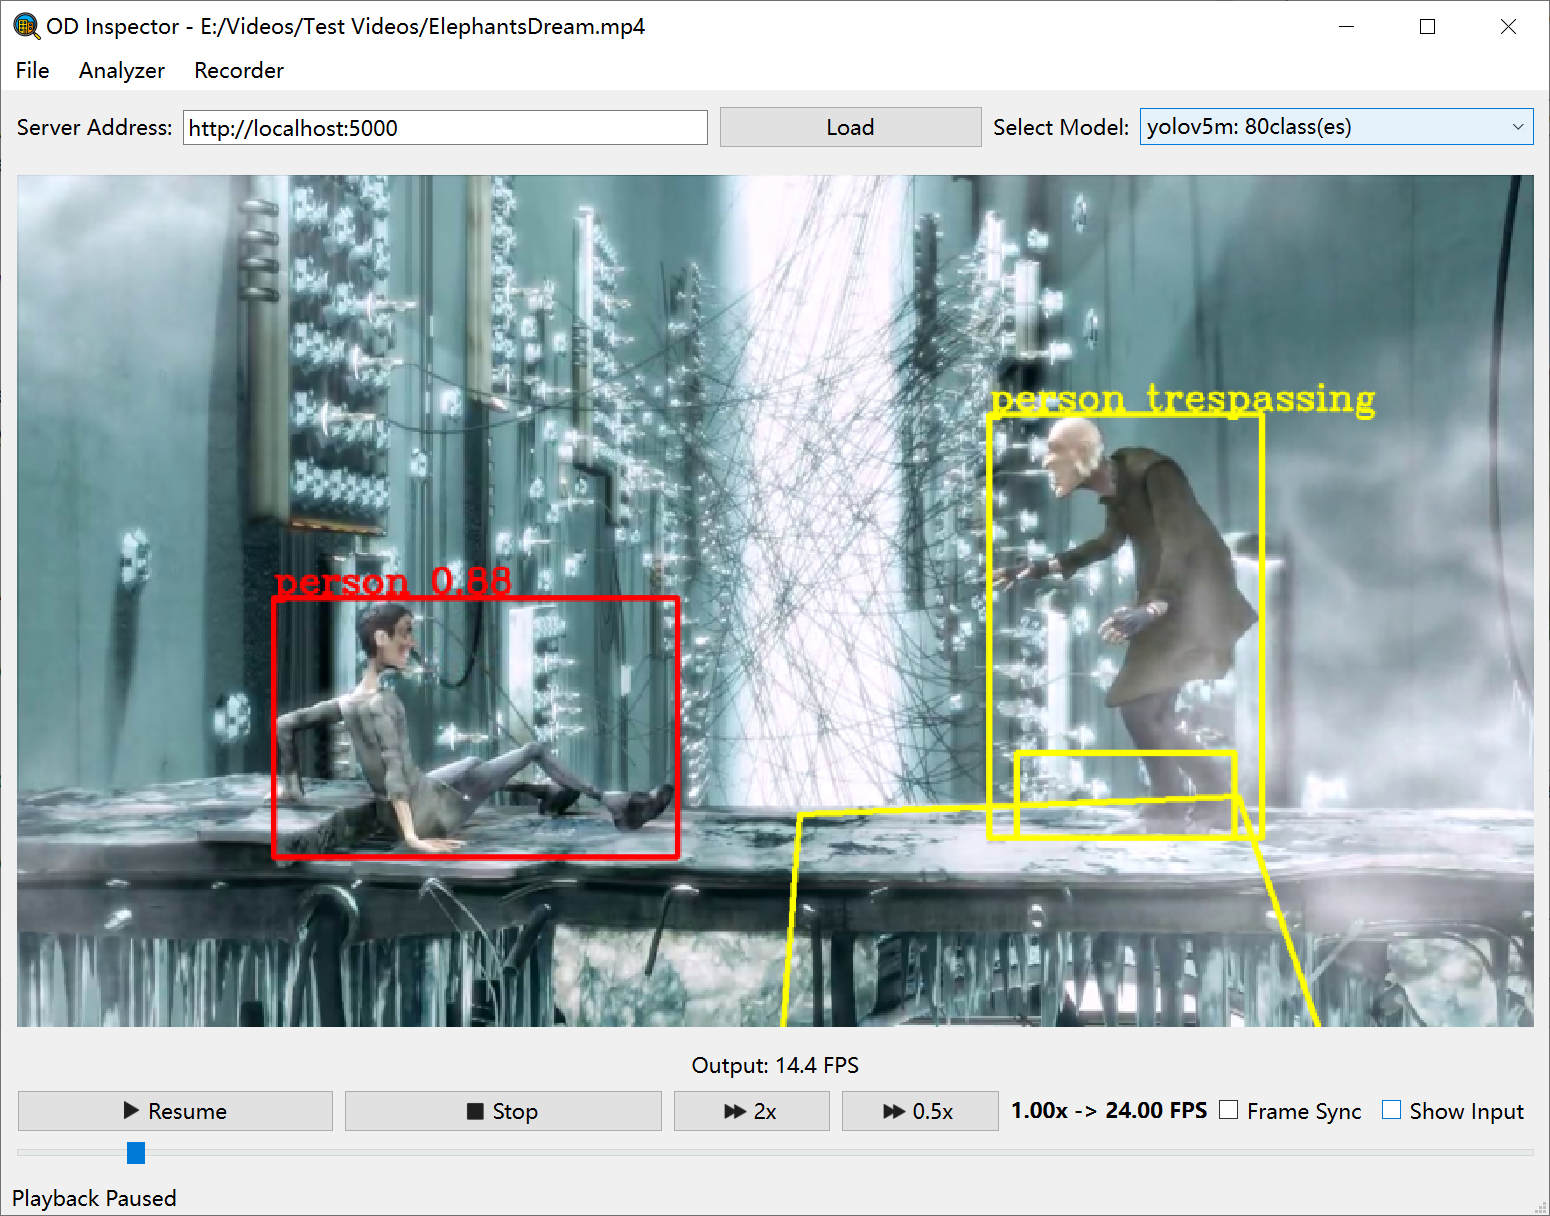Click the 1.00x -> 24.00 FPS speed readout

(x=1109, y=1110)
